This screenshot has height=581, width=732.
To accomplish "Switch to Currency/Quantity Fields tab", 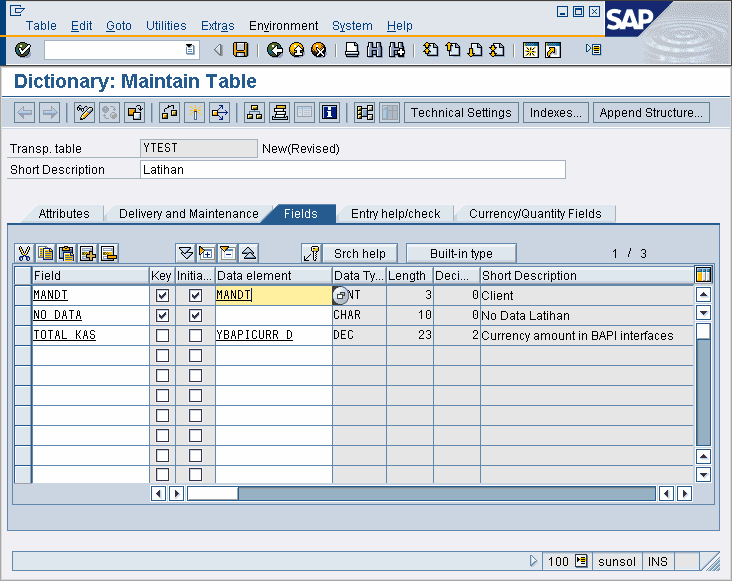I will point(535,214).
